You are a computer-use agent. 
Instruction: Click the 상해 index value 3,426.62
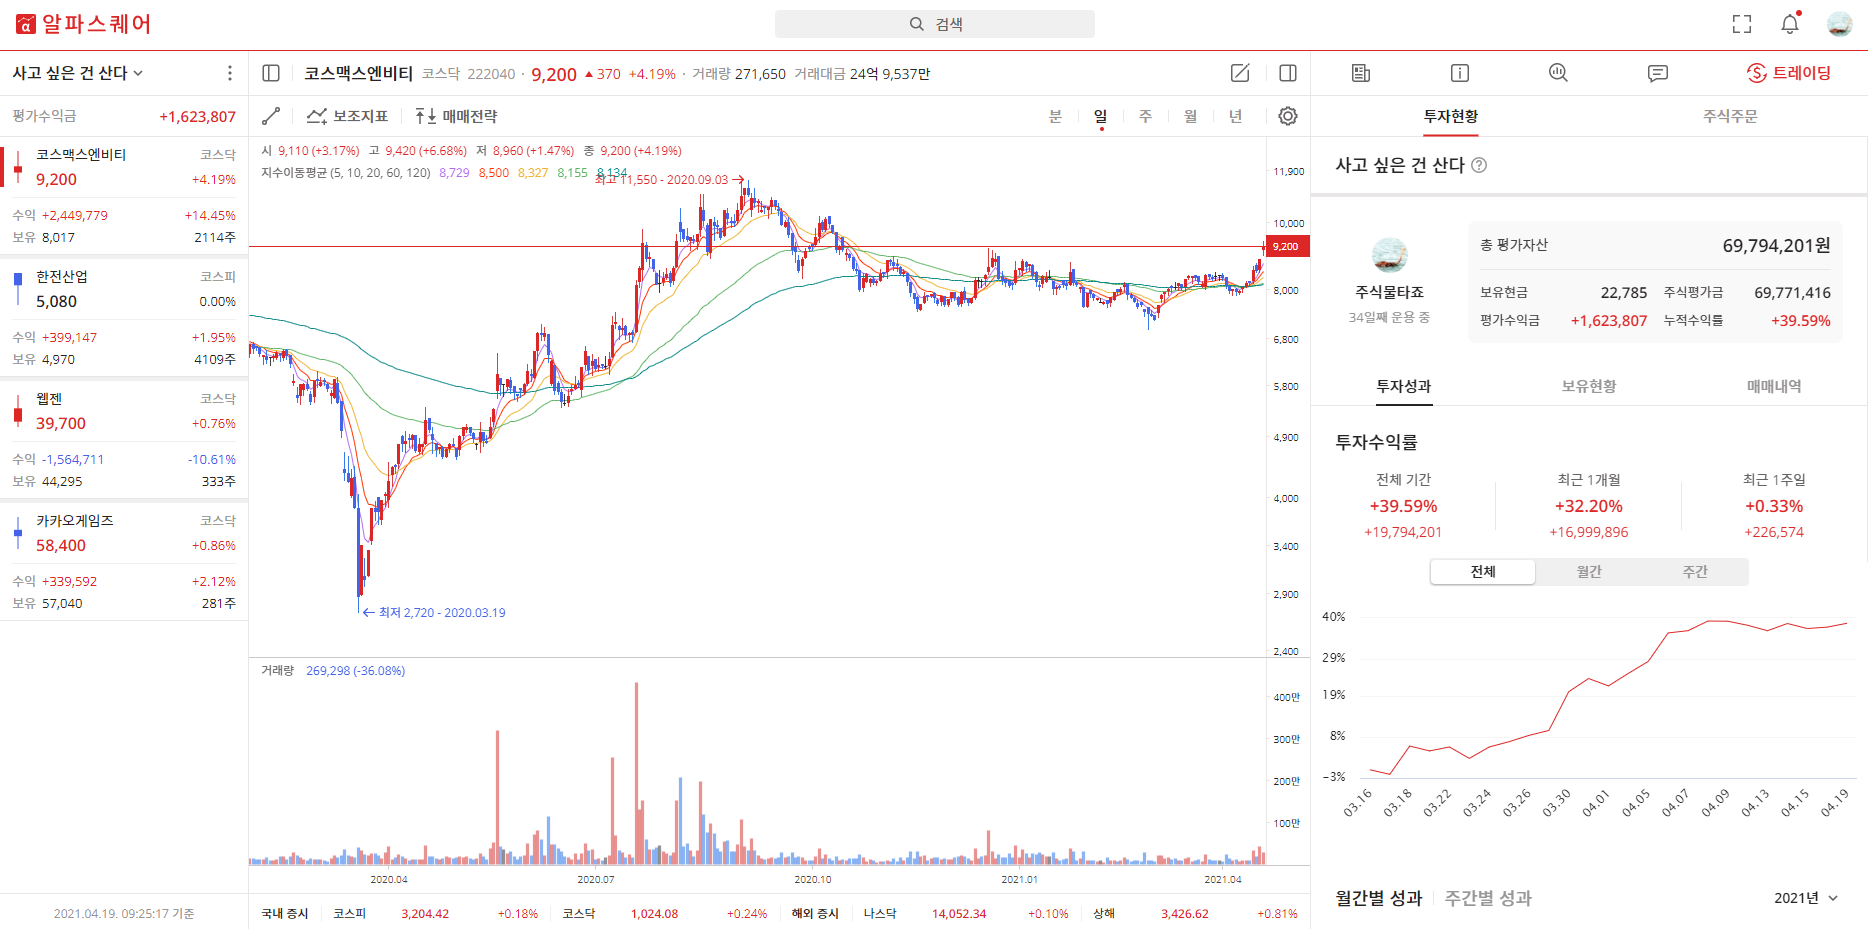click(x=1185, y=914)
